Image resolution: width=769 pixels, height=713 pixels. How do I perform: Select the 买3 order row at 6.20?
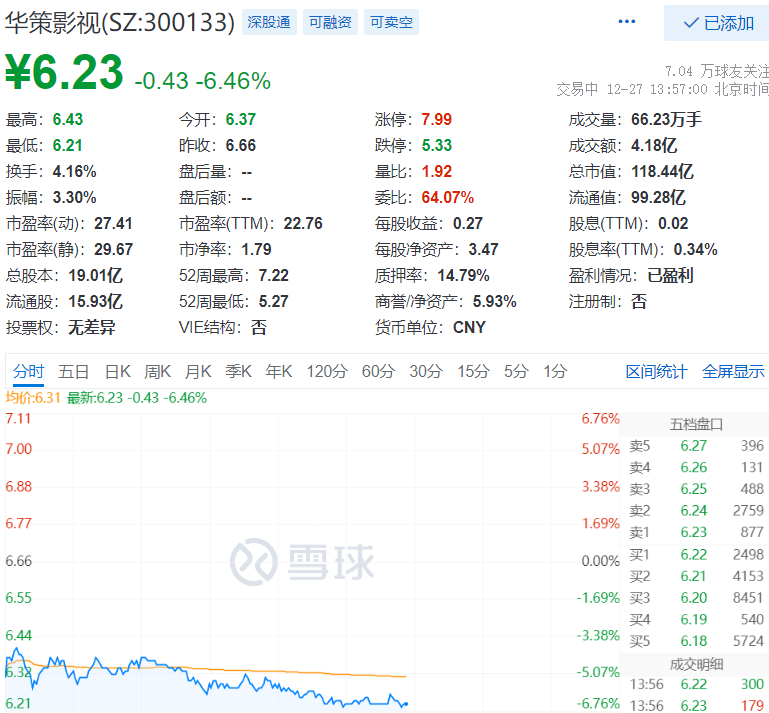tap(696, 598)
